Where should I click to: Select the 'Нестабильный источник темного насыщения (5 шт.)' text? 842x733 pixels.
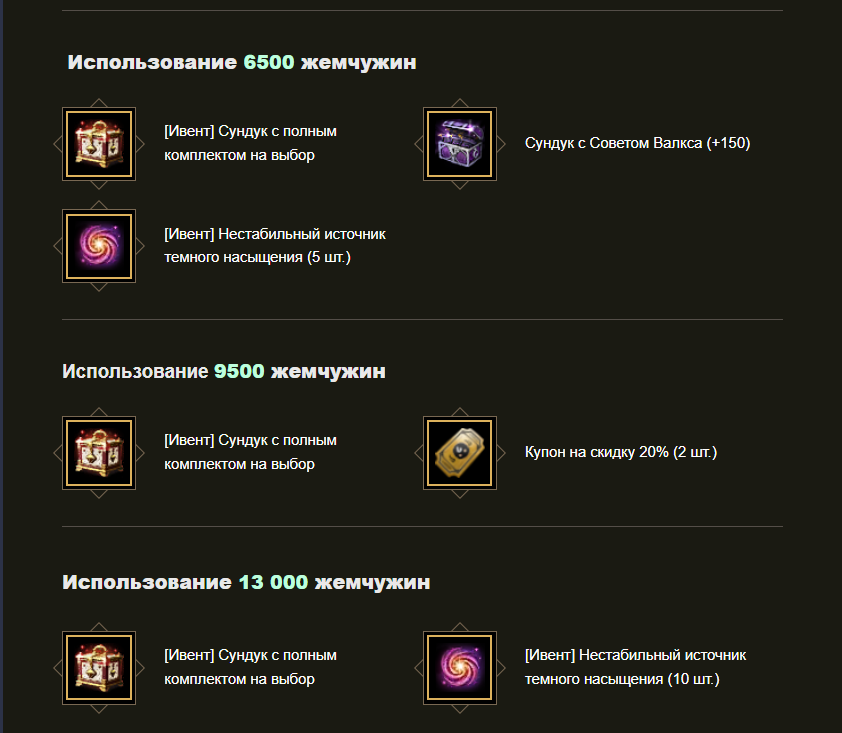click(x=275, y=245)
